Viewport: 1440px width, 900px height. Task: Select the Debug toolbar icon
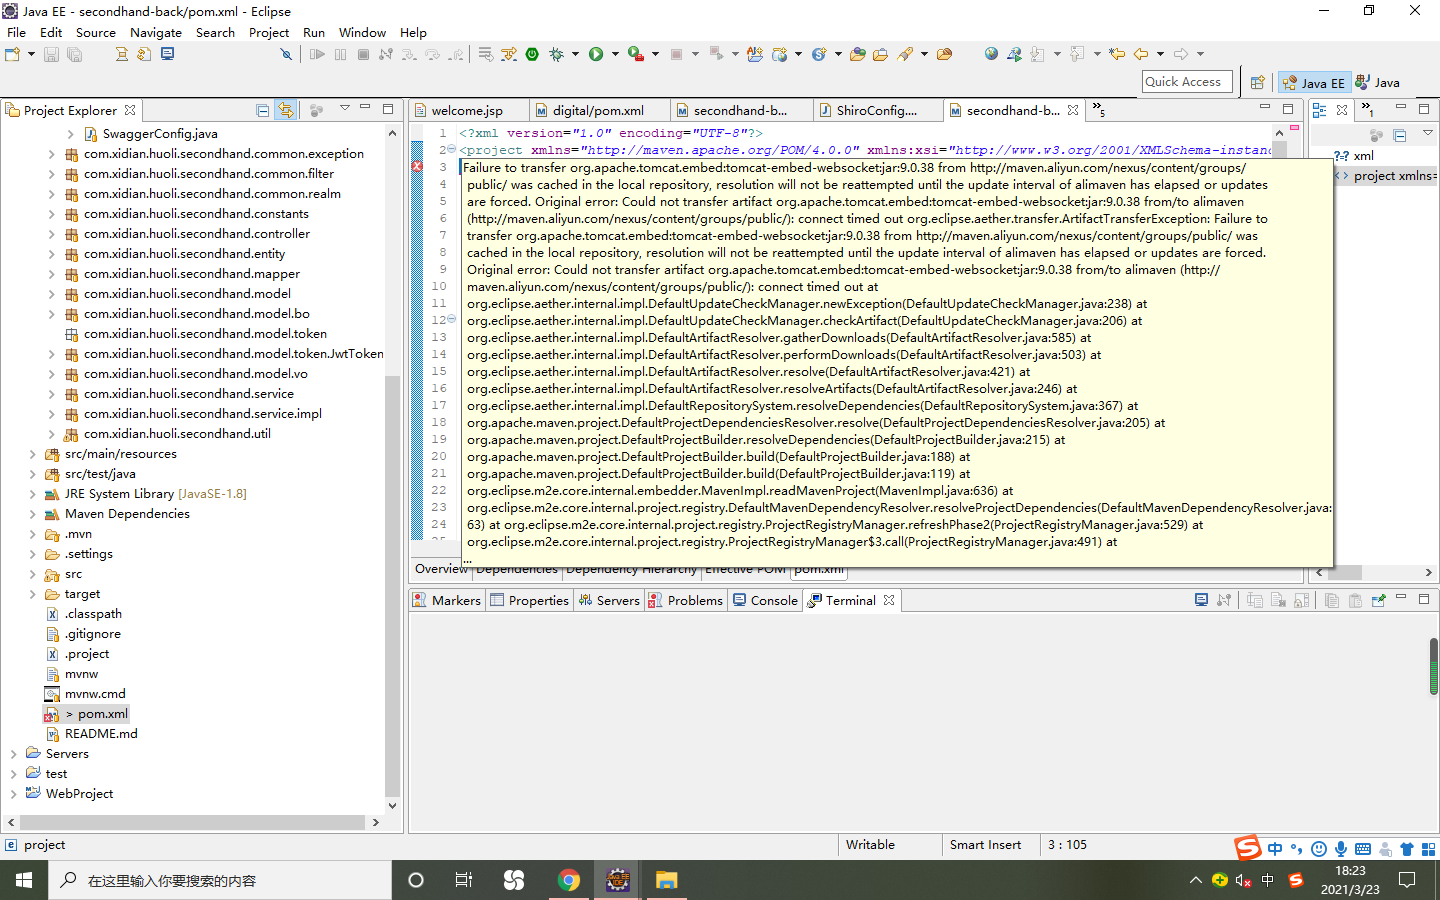click(x=557, y=54)
